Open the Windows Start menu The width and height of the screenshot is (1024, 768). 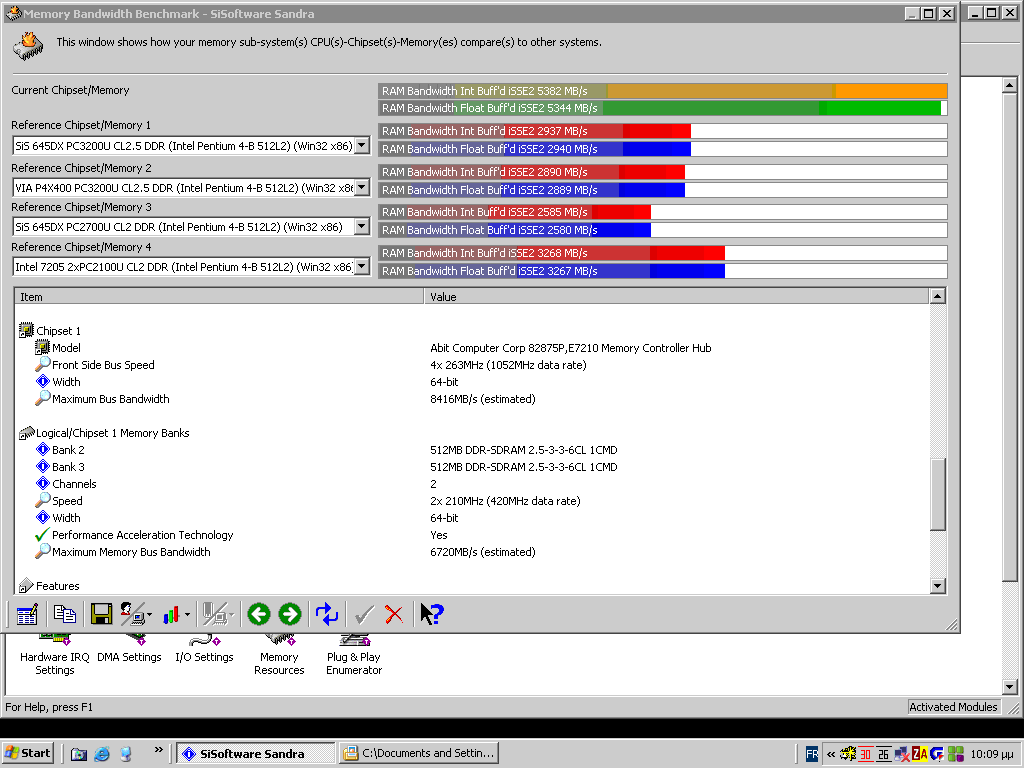coord(28,753)
